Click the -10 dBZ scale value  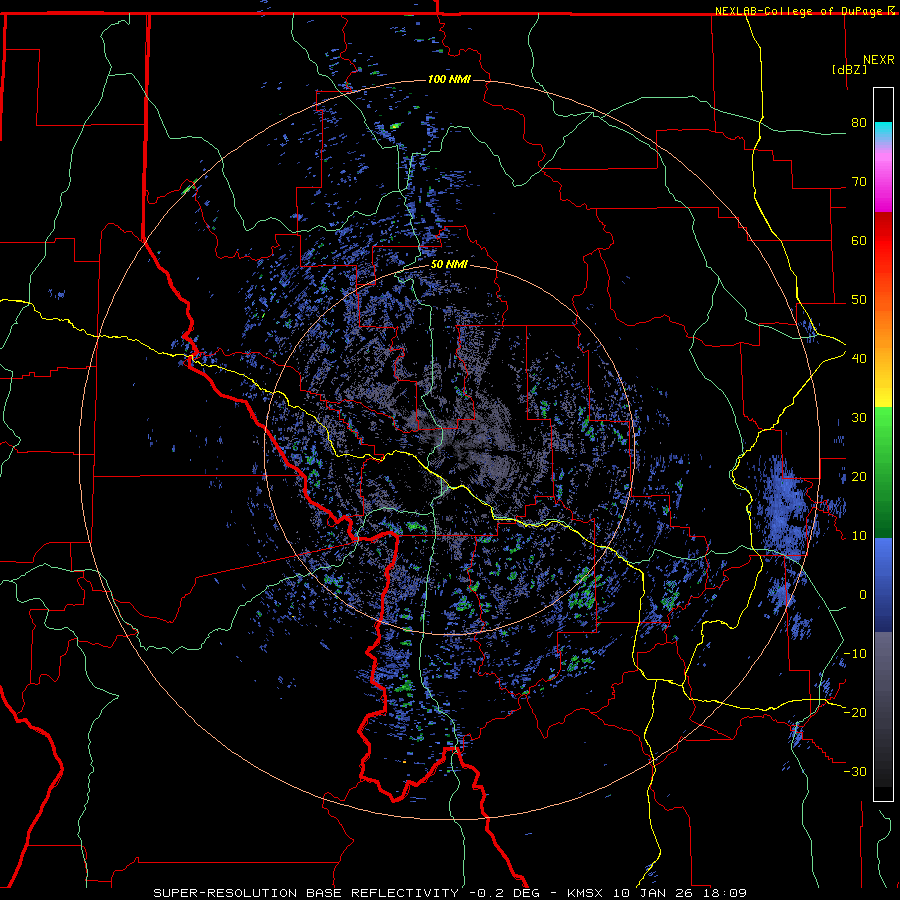[x=855, y=653]
